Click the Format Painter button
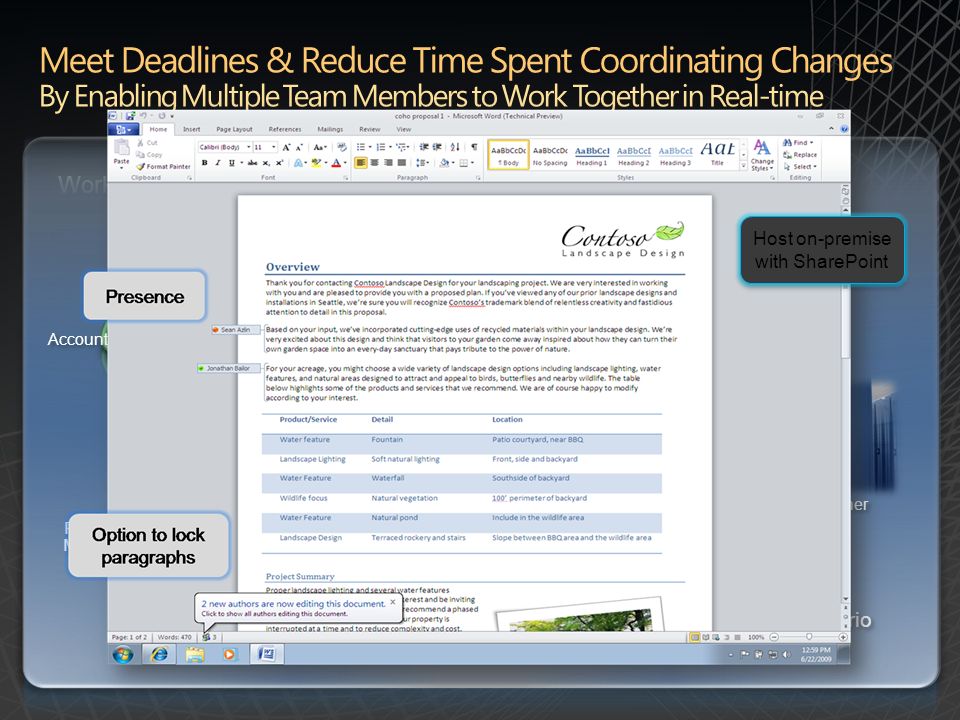 (x=163, y=166)
